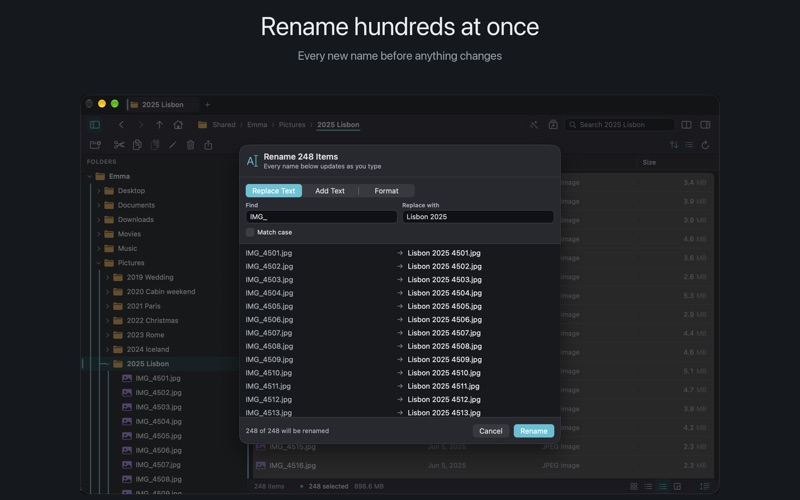Select the highlighted details view icon

662,486
